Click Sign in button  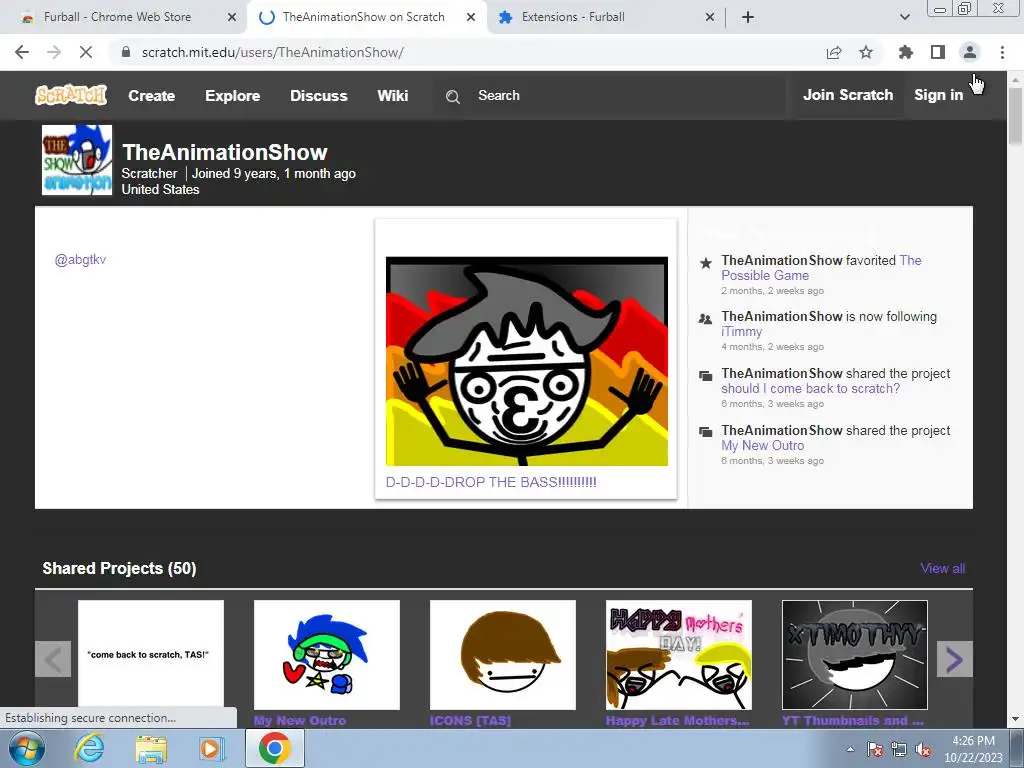coord(938,95)
